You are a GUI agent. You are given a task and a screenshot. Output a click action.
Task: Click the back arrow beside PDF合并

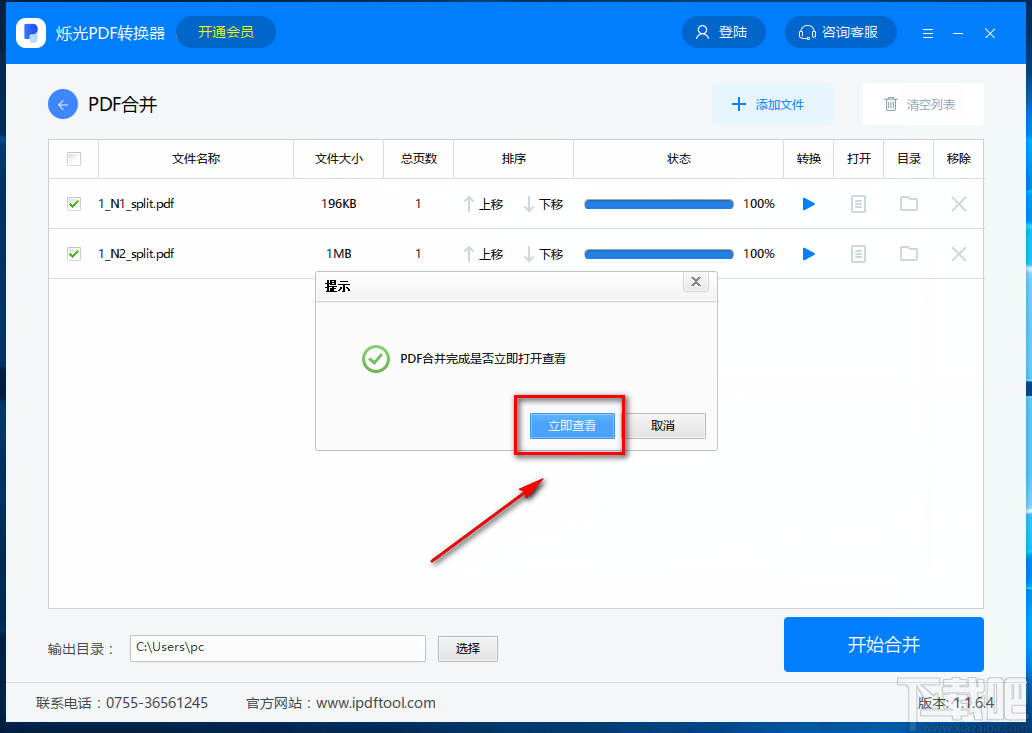tap(63, 105)
